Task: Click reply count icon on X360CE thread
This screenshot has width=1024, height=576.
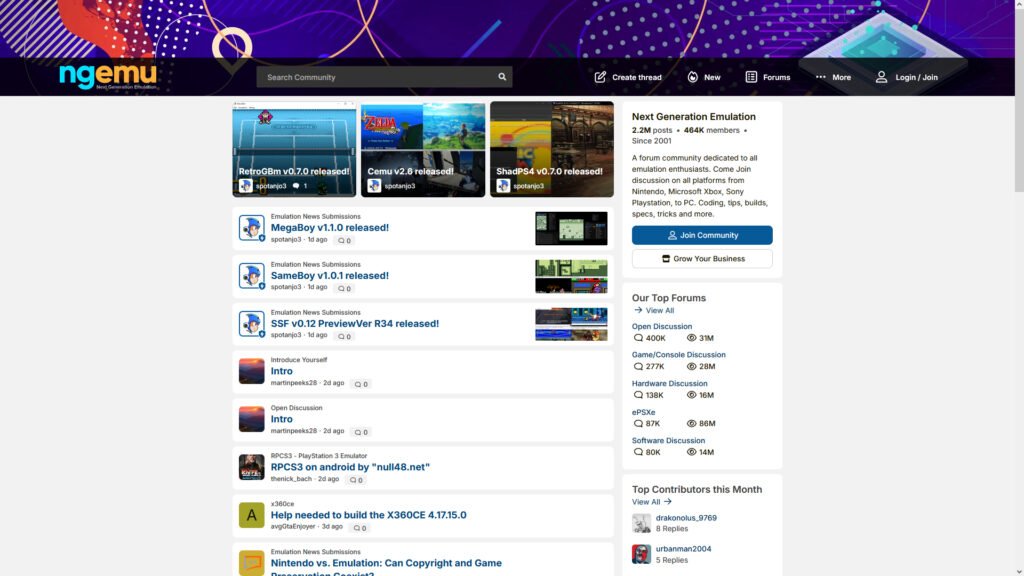Action: [x=357, y=528]
